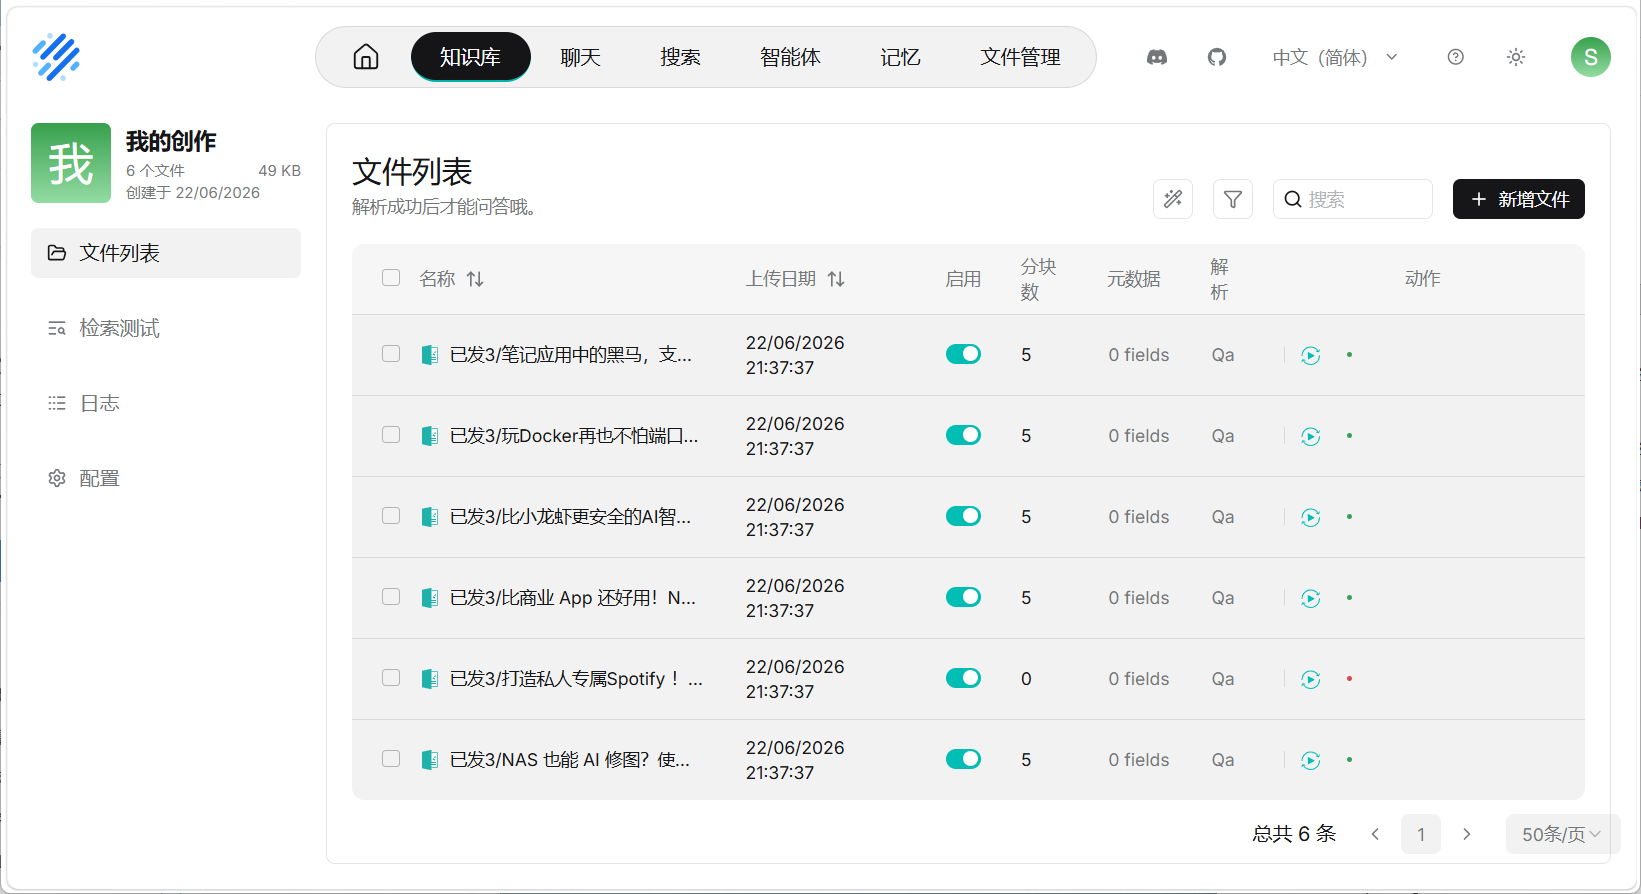Open file 已发3/打造私人专属Spotify
Screen dimensions: 1641x894
[x=576, y=679]
